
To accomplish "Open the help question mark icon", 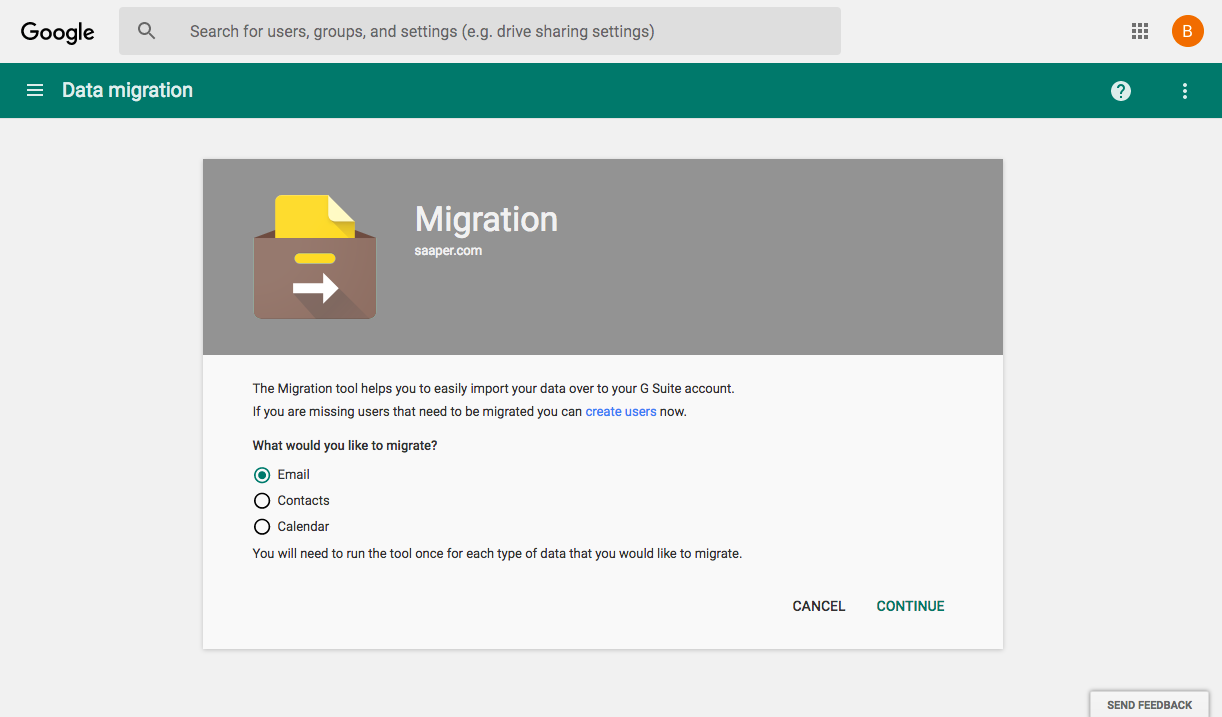I will [x=1121, y=91].
